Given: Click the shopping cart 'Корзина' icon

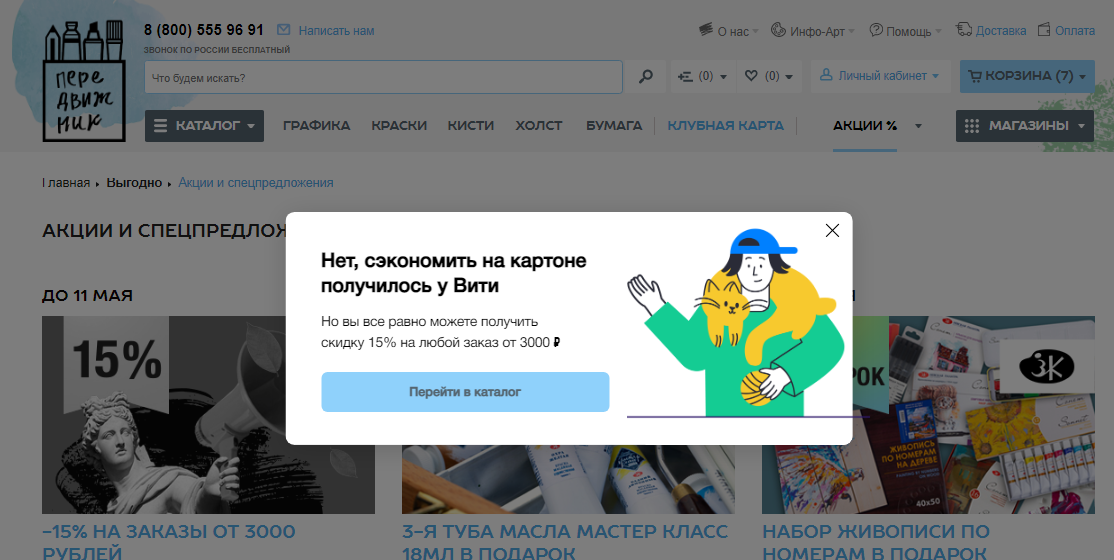Looking at the screenshot, I should 973,76.
